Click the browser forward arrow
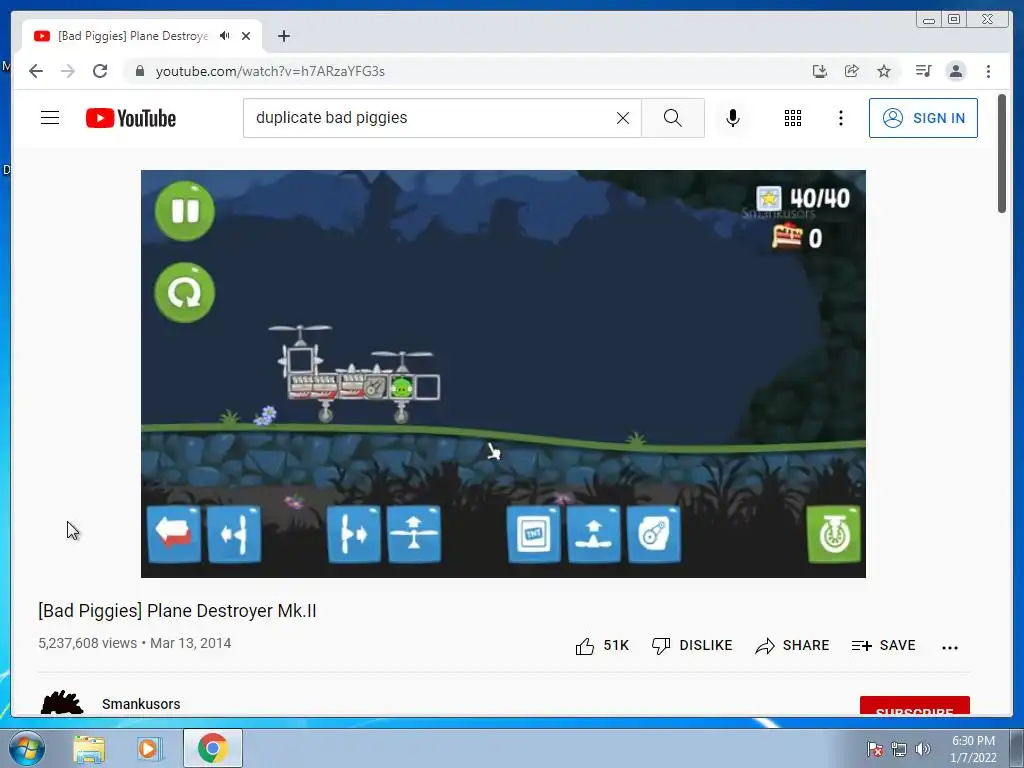This screenshot has height=768, width=1024. pyautogui.click(x=68, y=71)
